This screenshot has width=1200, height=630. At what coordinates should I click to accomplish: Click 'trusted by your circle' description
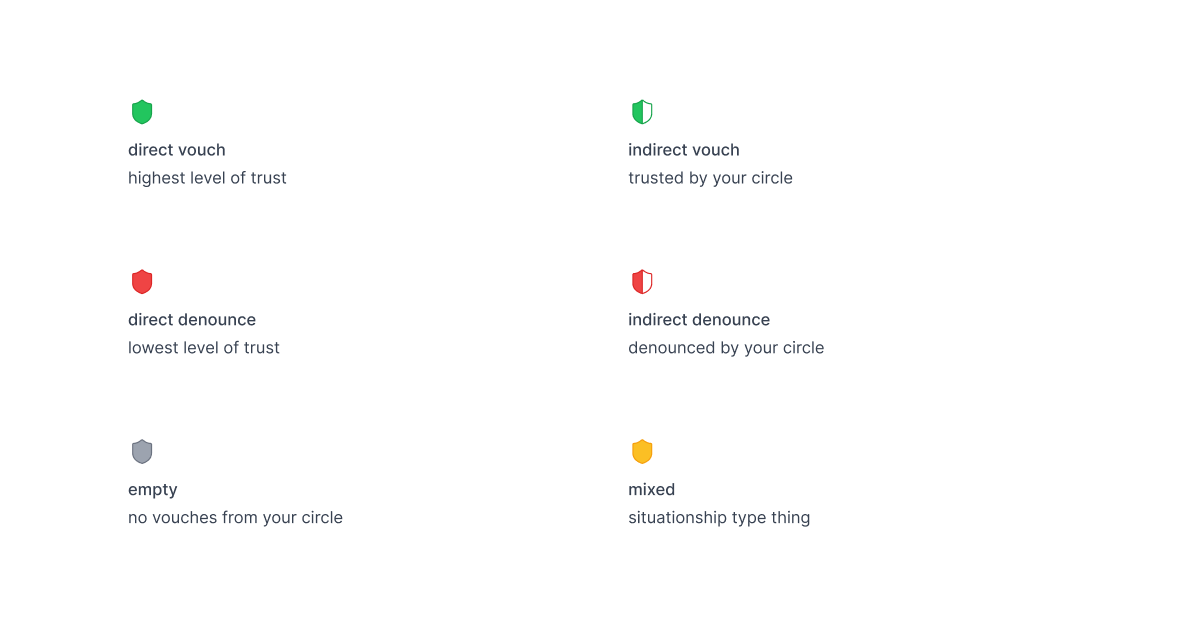click(x=710, y=178)
